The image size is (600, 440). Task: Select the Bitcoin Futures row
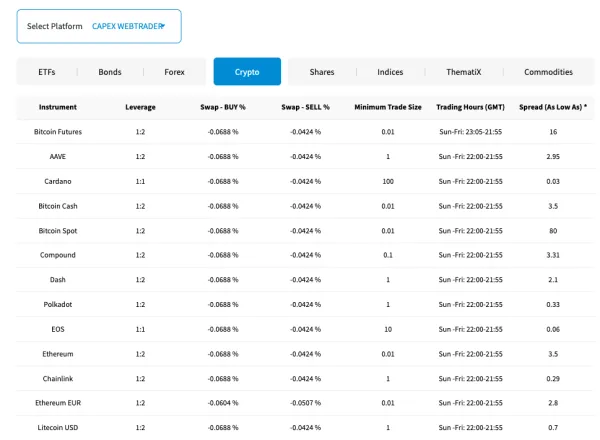[x=58, y=132]
